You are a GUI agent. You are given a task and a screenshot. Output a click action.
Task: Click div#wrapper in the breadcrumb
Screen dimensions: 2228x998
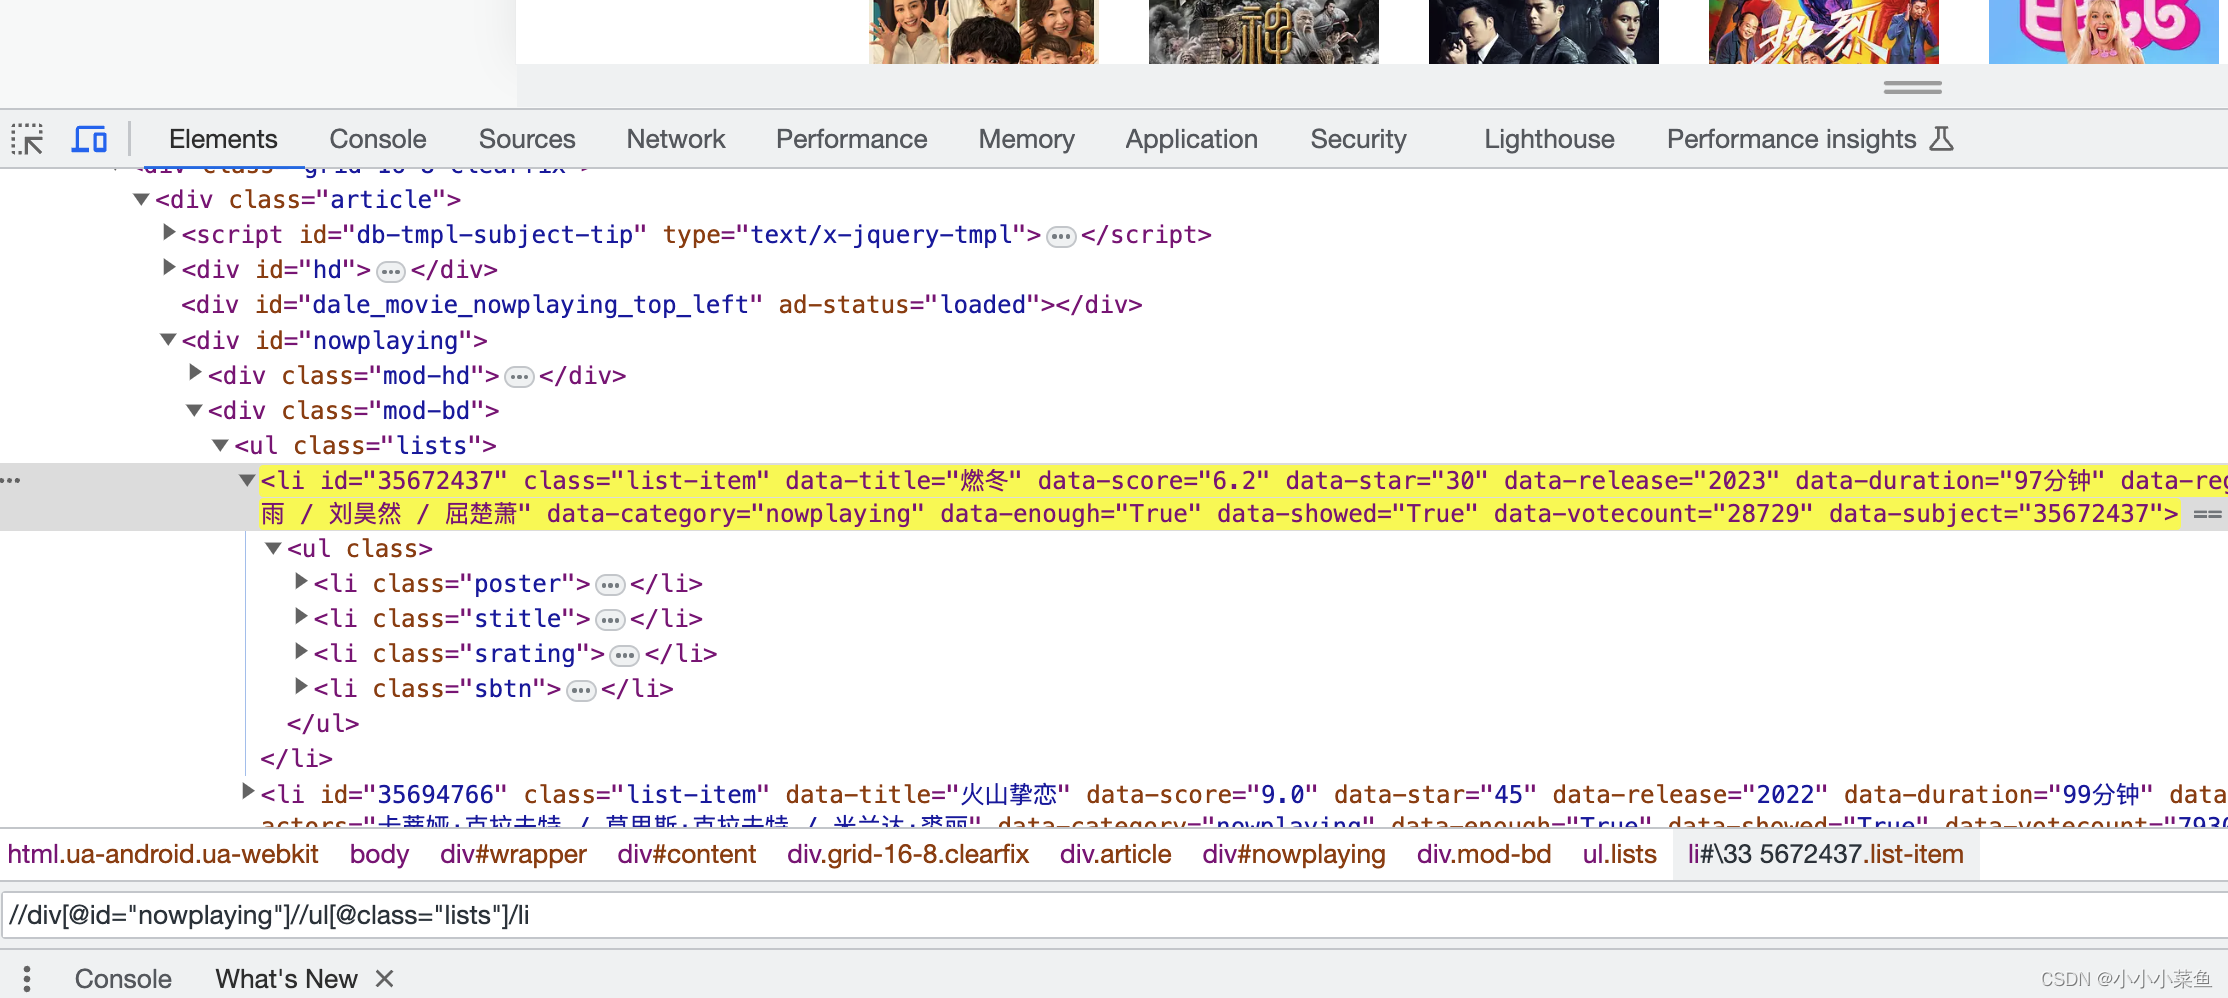pyautogui.click(x=513, y=854)
